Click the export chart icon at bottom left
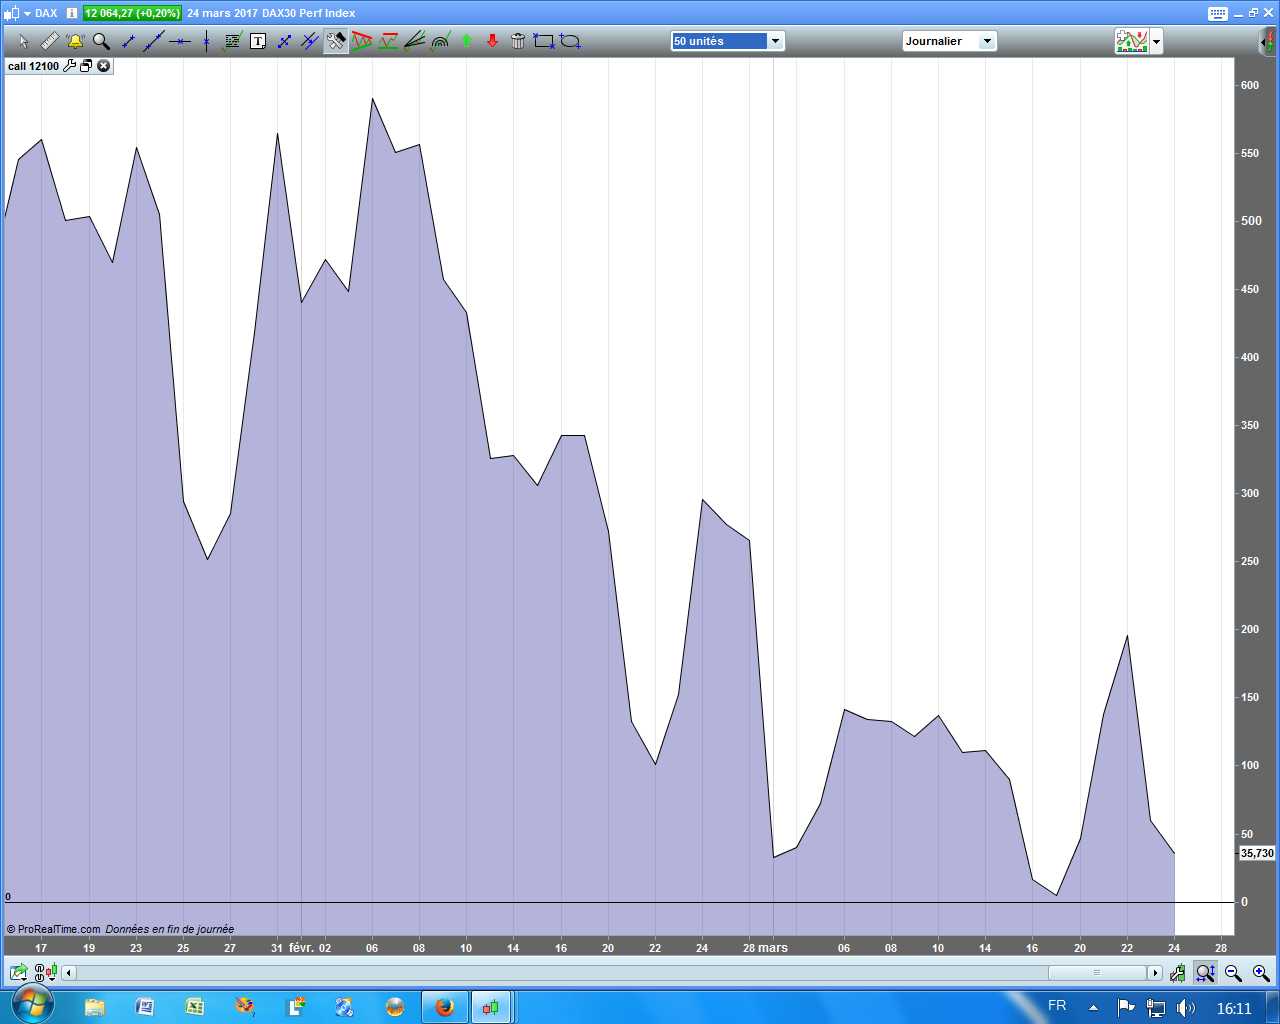The image size is (1280, 1024). [19, 972]
